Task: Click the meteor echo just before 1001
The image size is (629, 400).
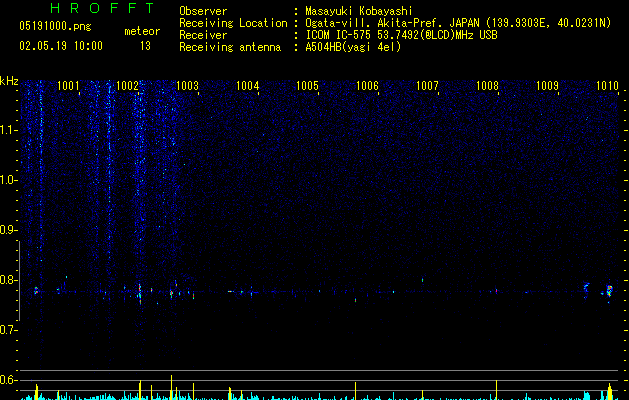Action: [36, 290]
